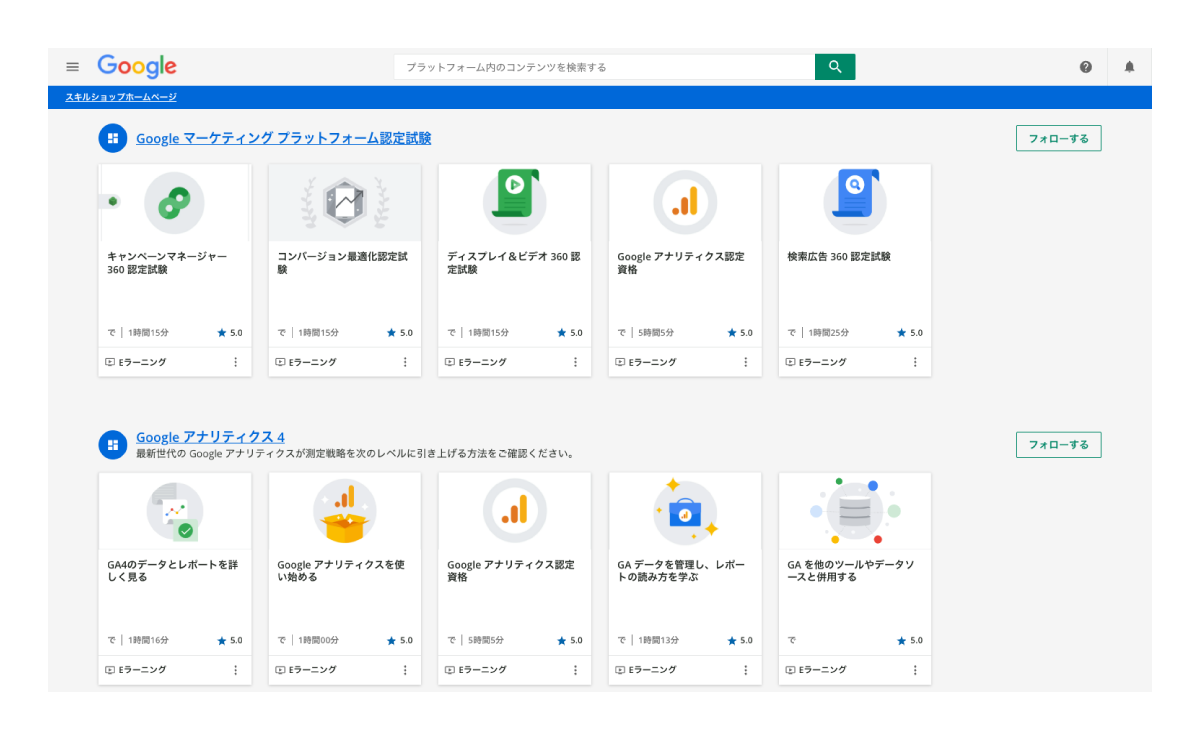
Task: Open スキルショップホームページ breadcrumb link
Action: point(119,96)
